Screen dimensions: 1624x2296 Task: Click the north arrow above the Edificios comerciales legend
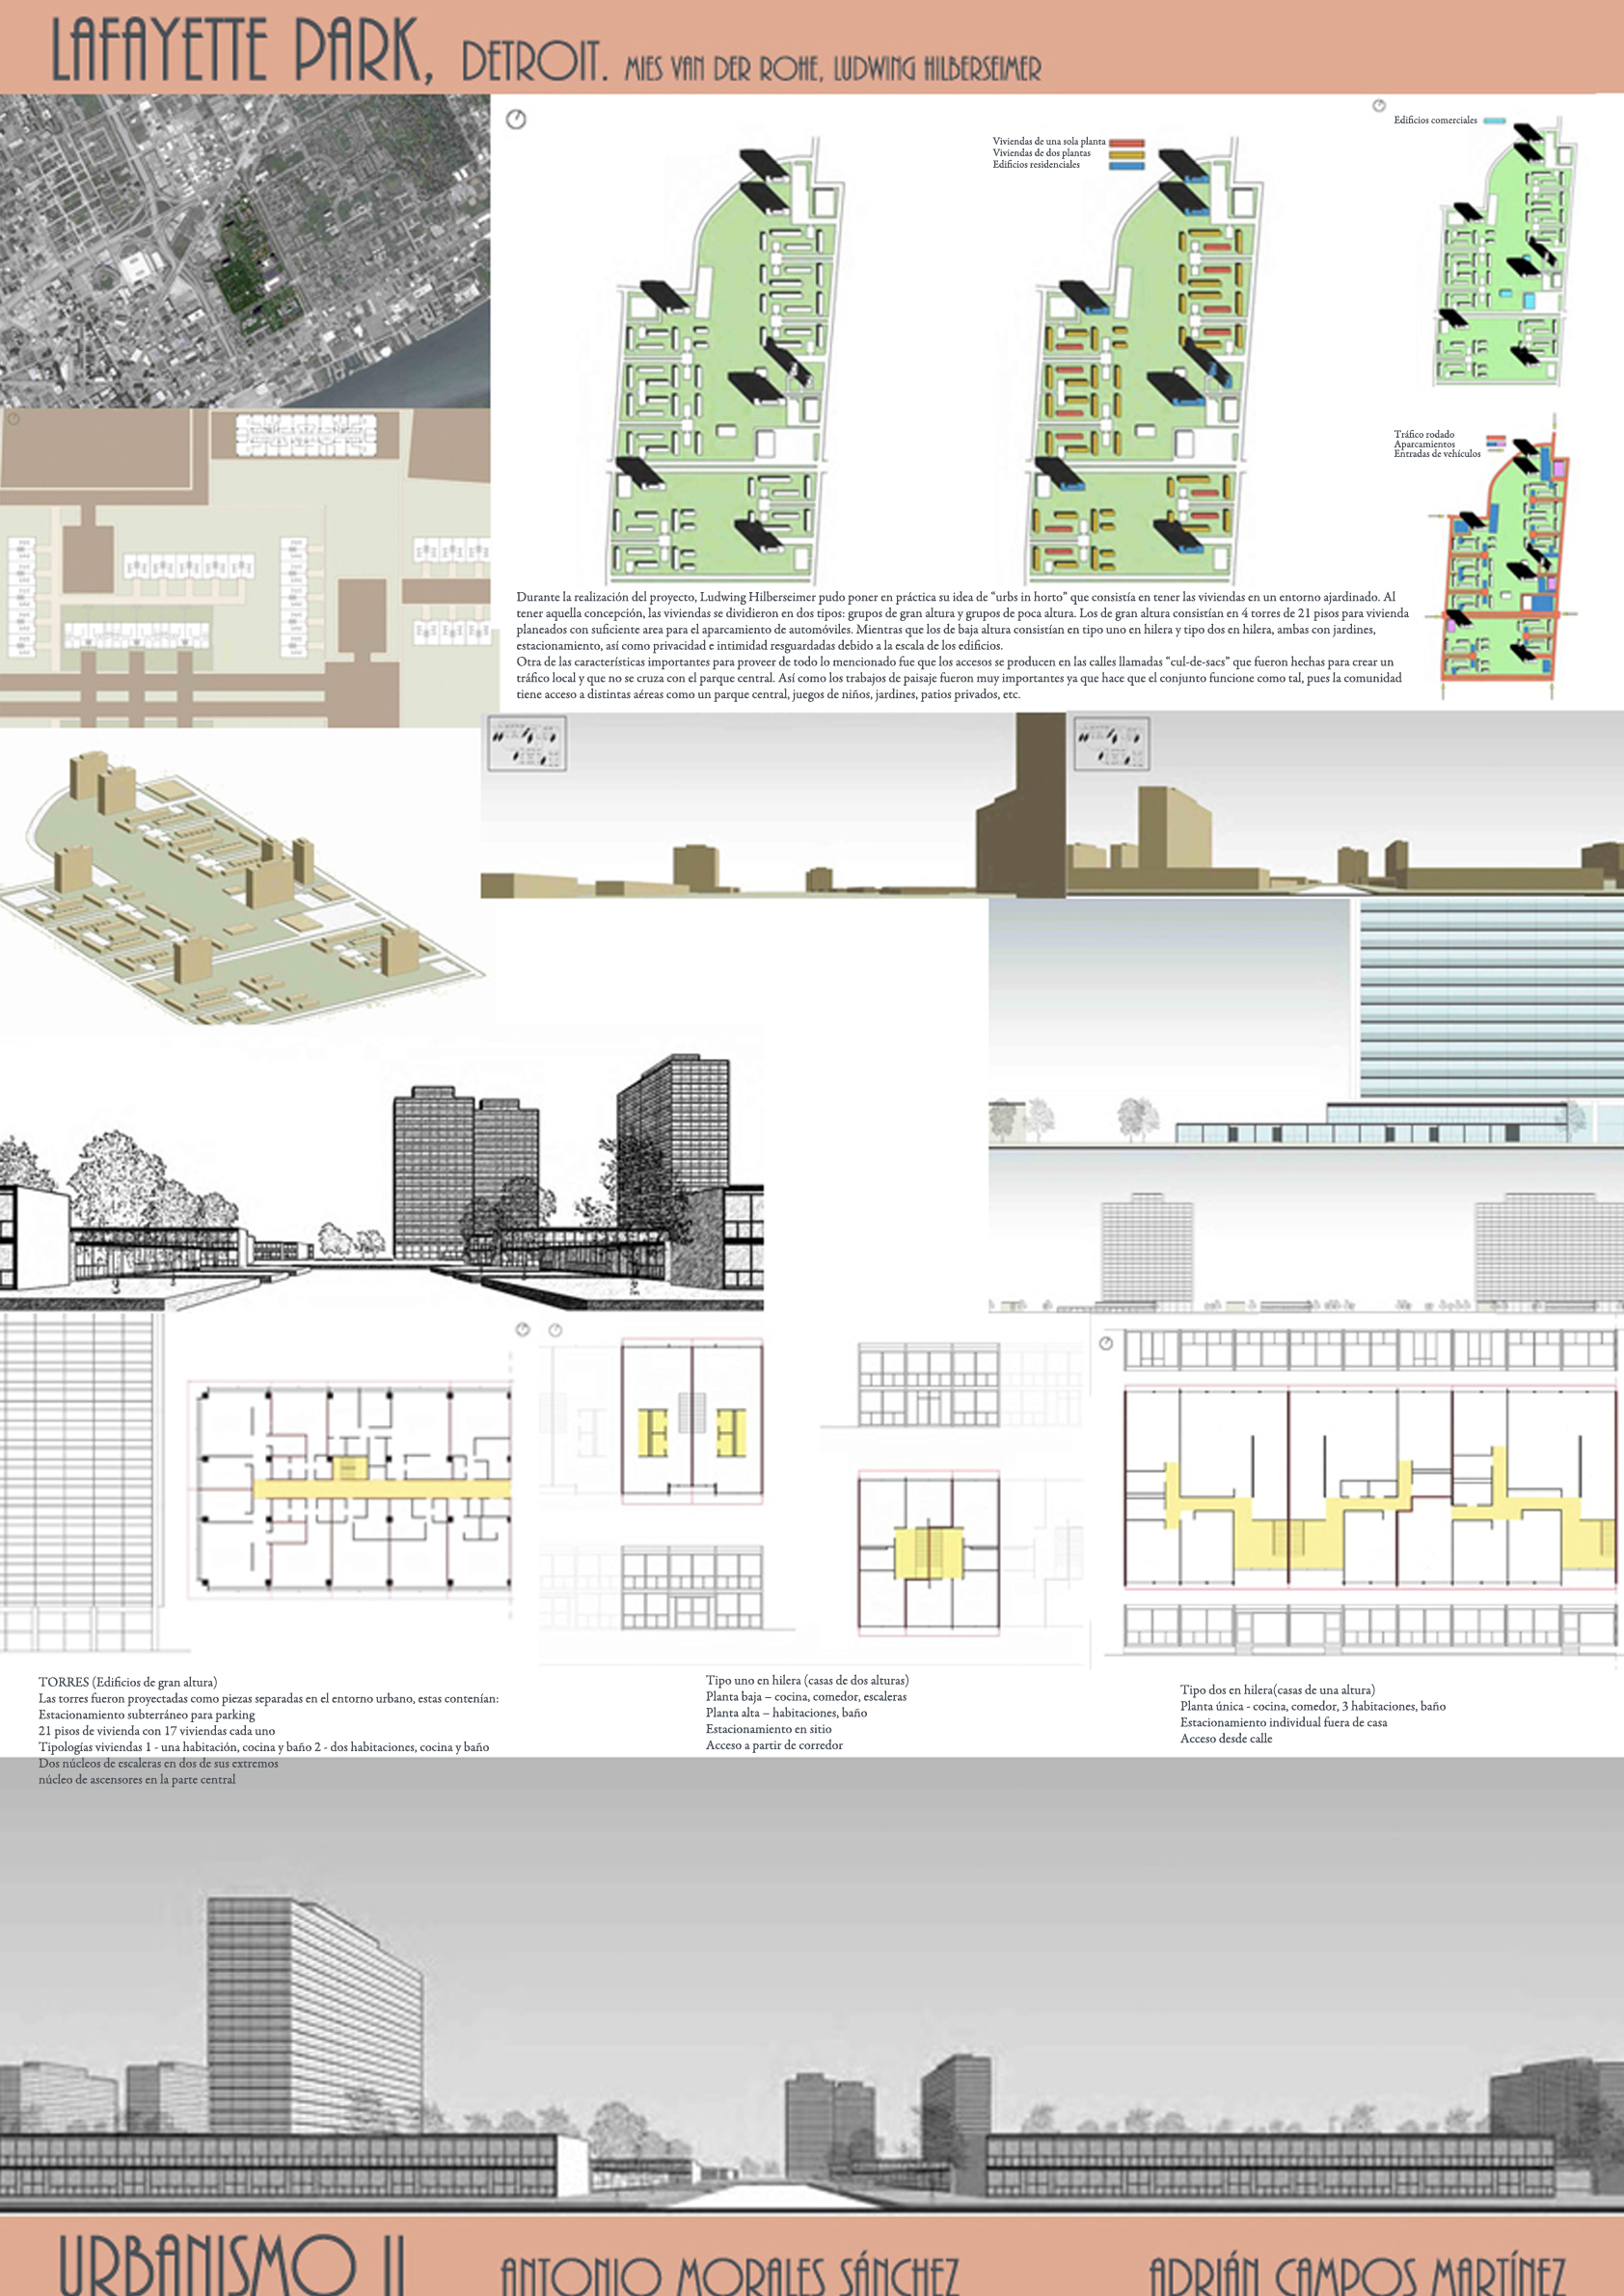click(x=1379, y=105)
